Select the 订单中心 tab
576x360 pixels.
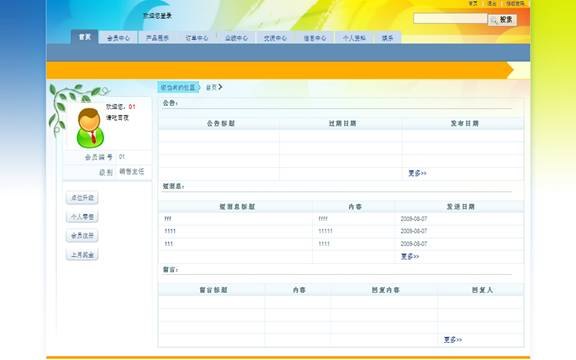197,38
